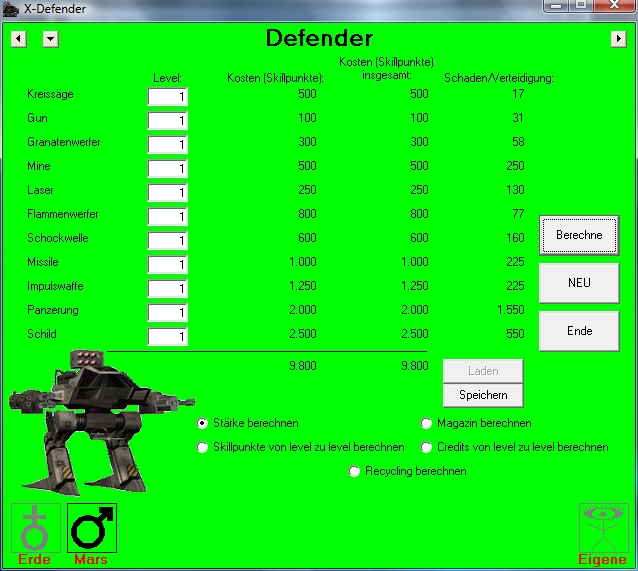Click the Schaden/Verteidigung column header
Screen dimensions: 638x571
499,78
